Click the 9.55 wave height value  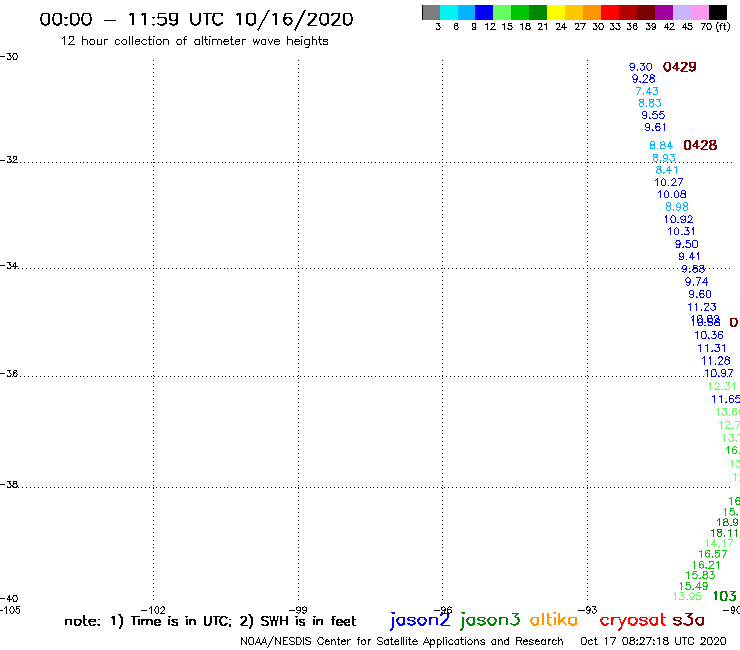coord(653,115)
